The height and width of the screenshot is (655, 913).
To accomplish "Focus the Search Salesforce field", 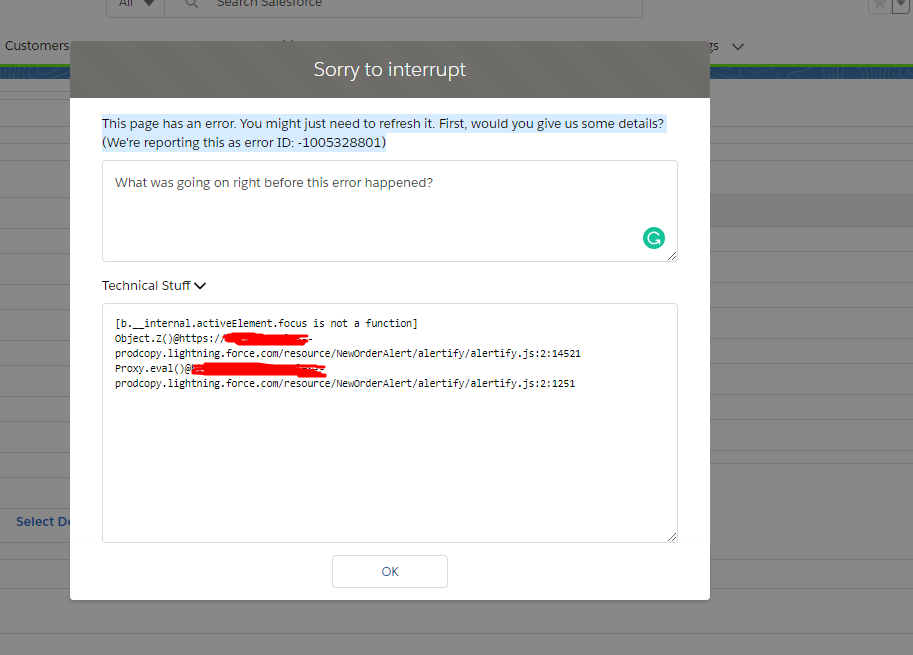I will tap(403, 5).
